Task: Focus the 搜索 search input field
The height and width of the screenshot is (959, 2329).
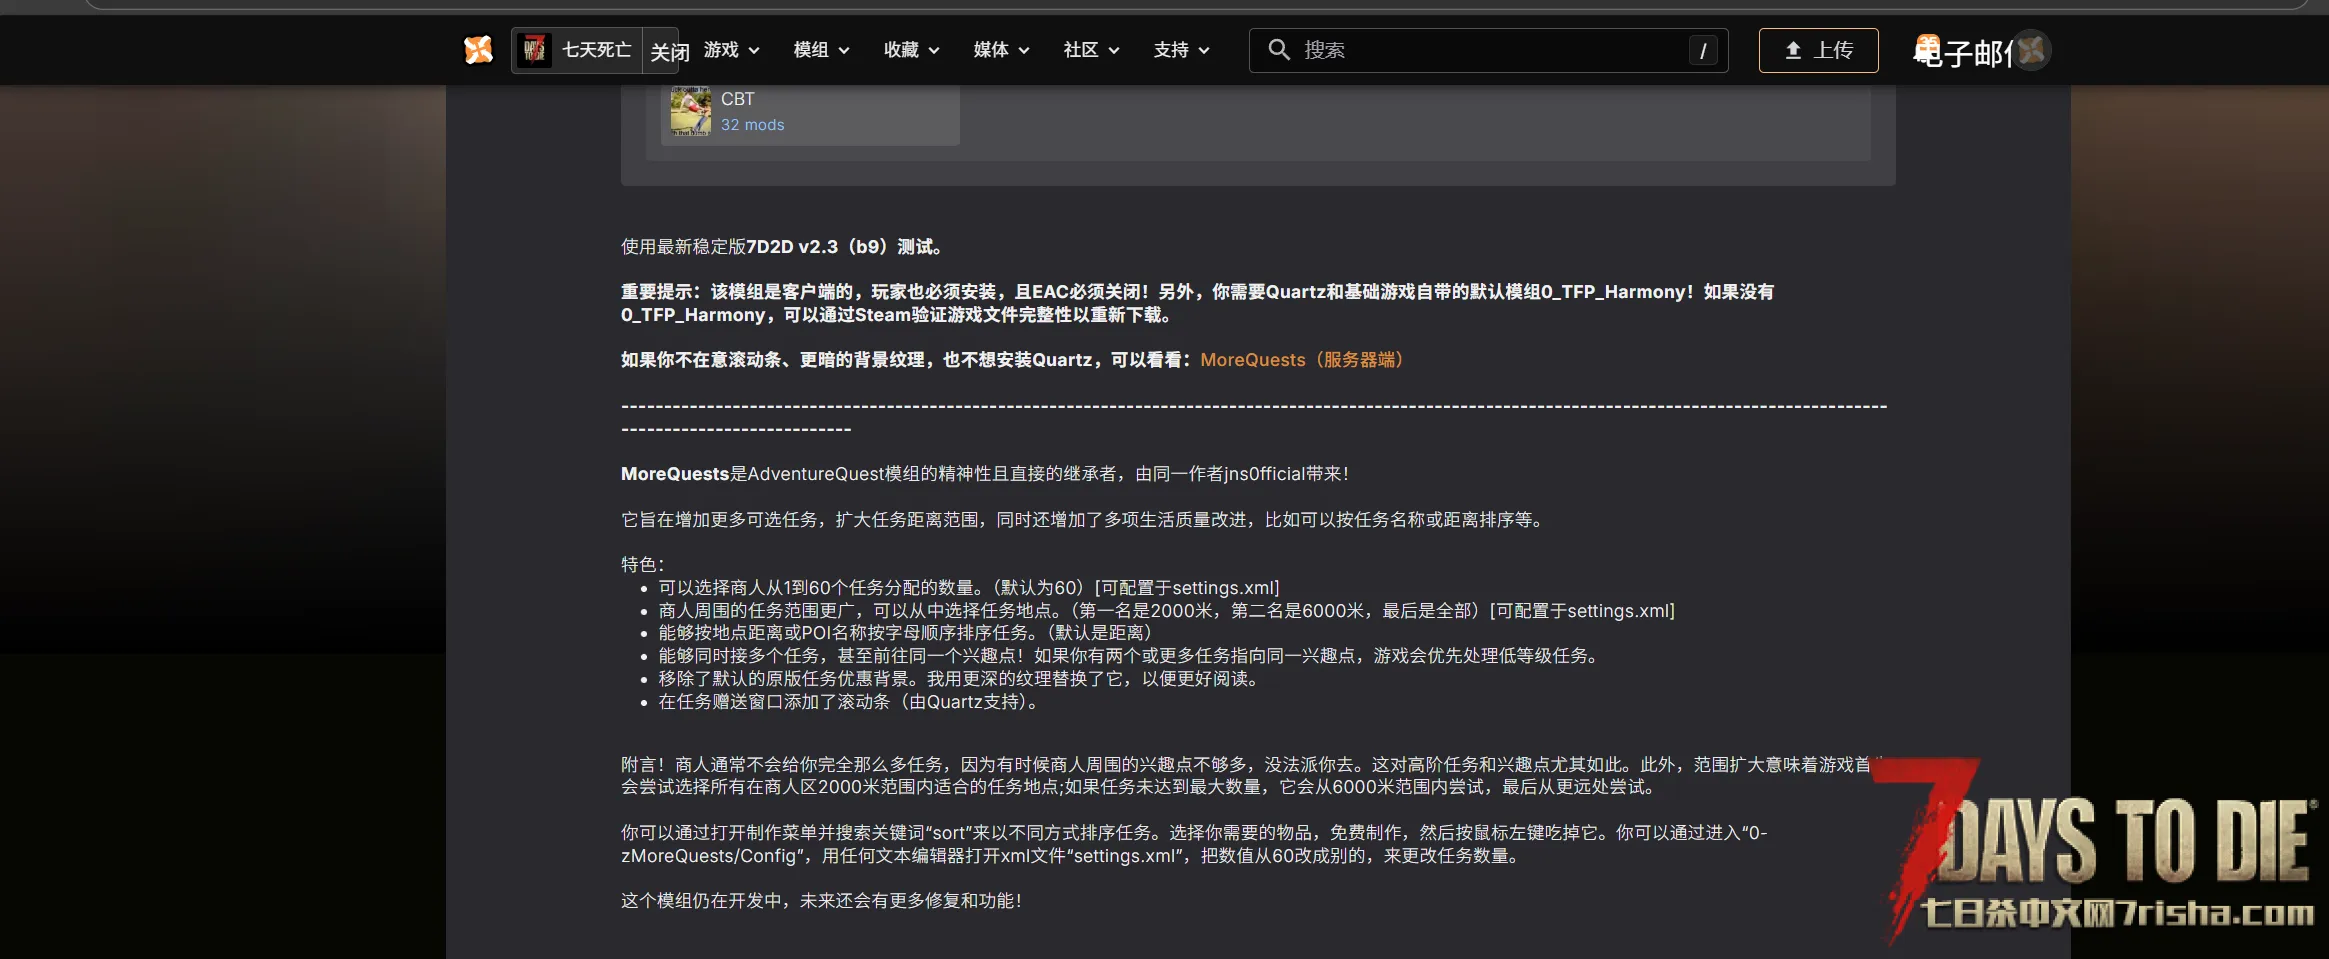Action: click(x=1490, y=50)
